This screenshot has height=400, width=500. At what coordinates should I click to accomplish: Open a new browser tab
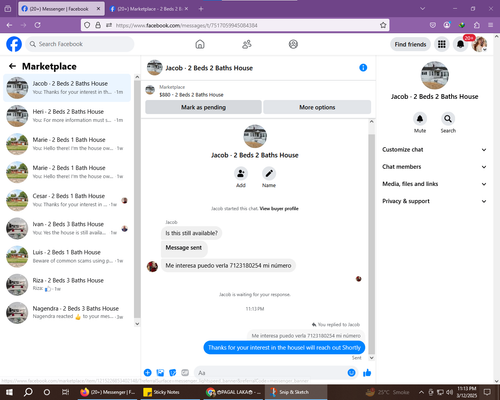(x=201, y=9)
